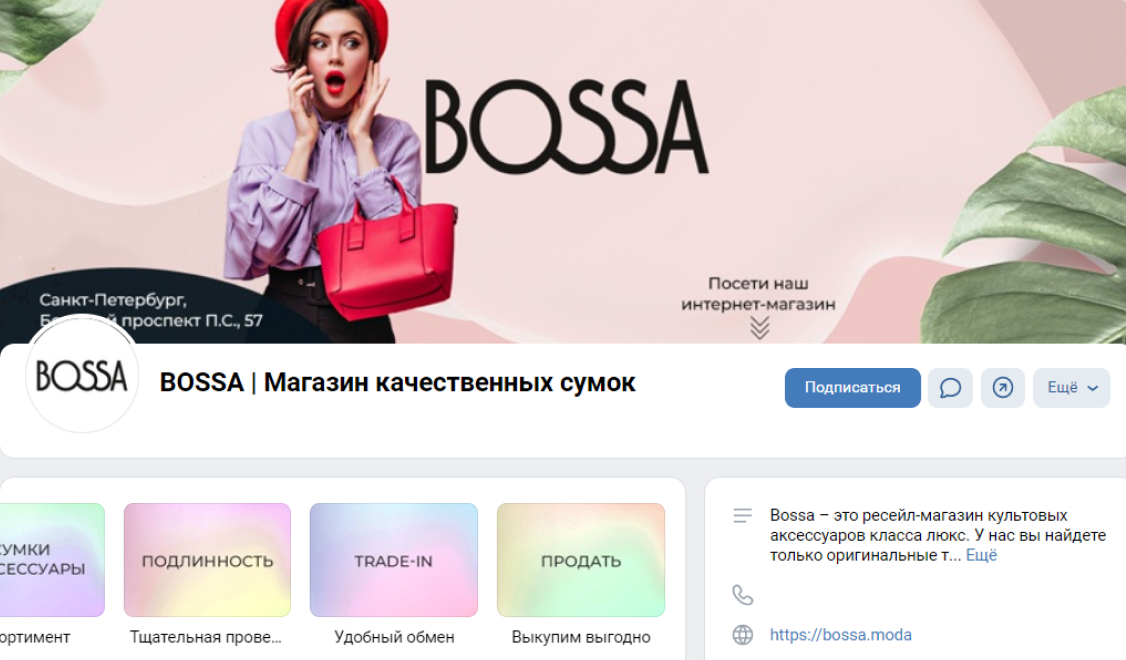Click the chevron arrow in Ещё button
The width and height of the screenshot is (1126, 660).
pyautogui.click(x=1093, y=389)
